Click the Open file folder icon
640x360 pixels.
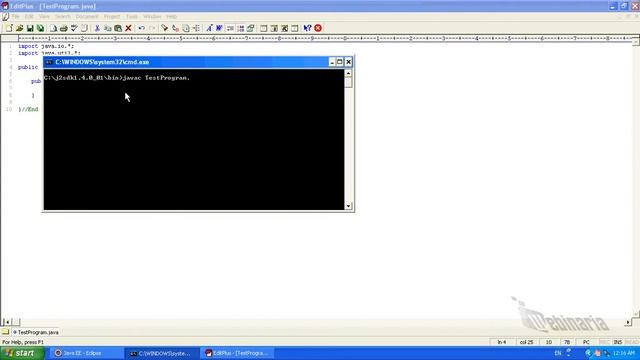coord(19,28)
